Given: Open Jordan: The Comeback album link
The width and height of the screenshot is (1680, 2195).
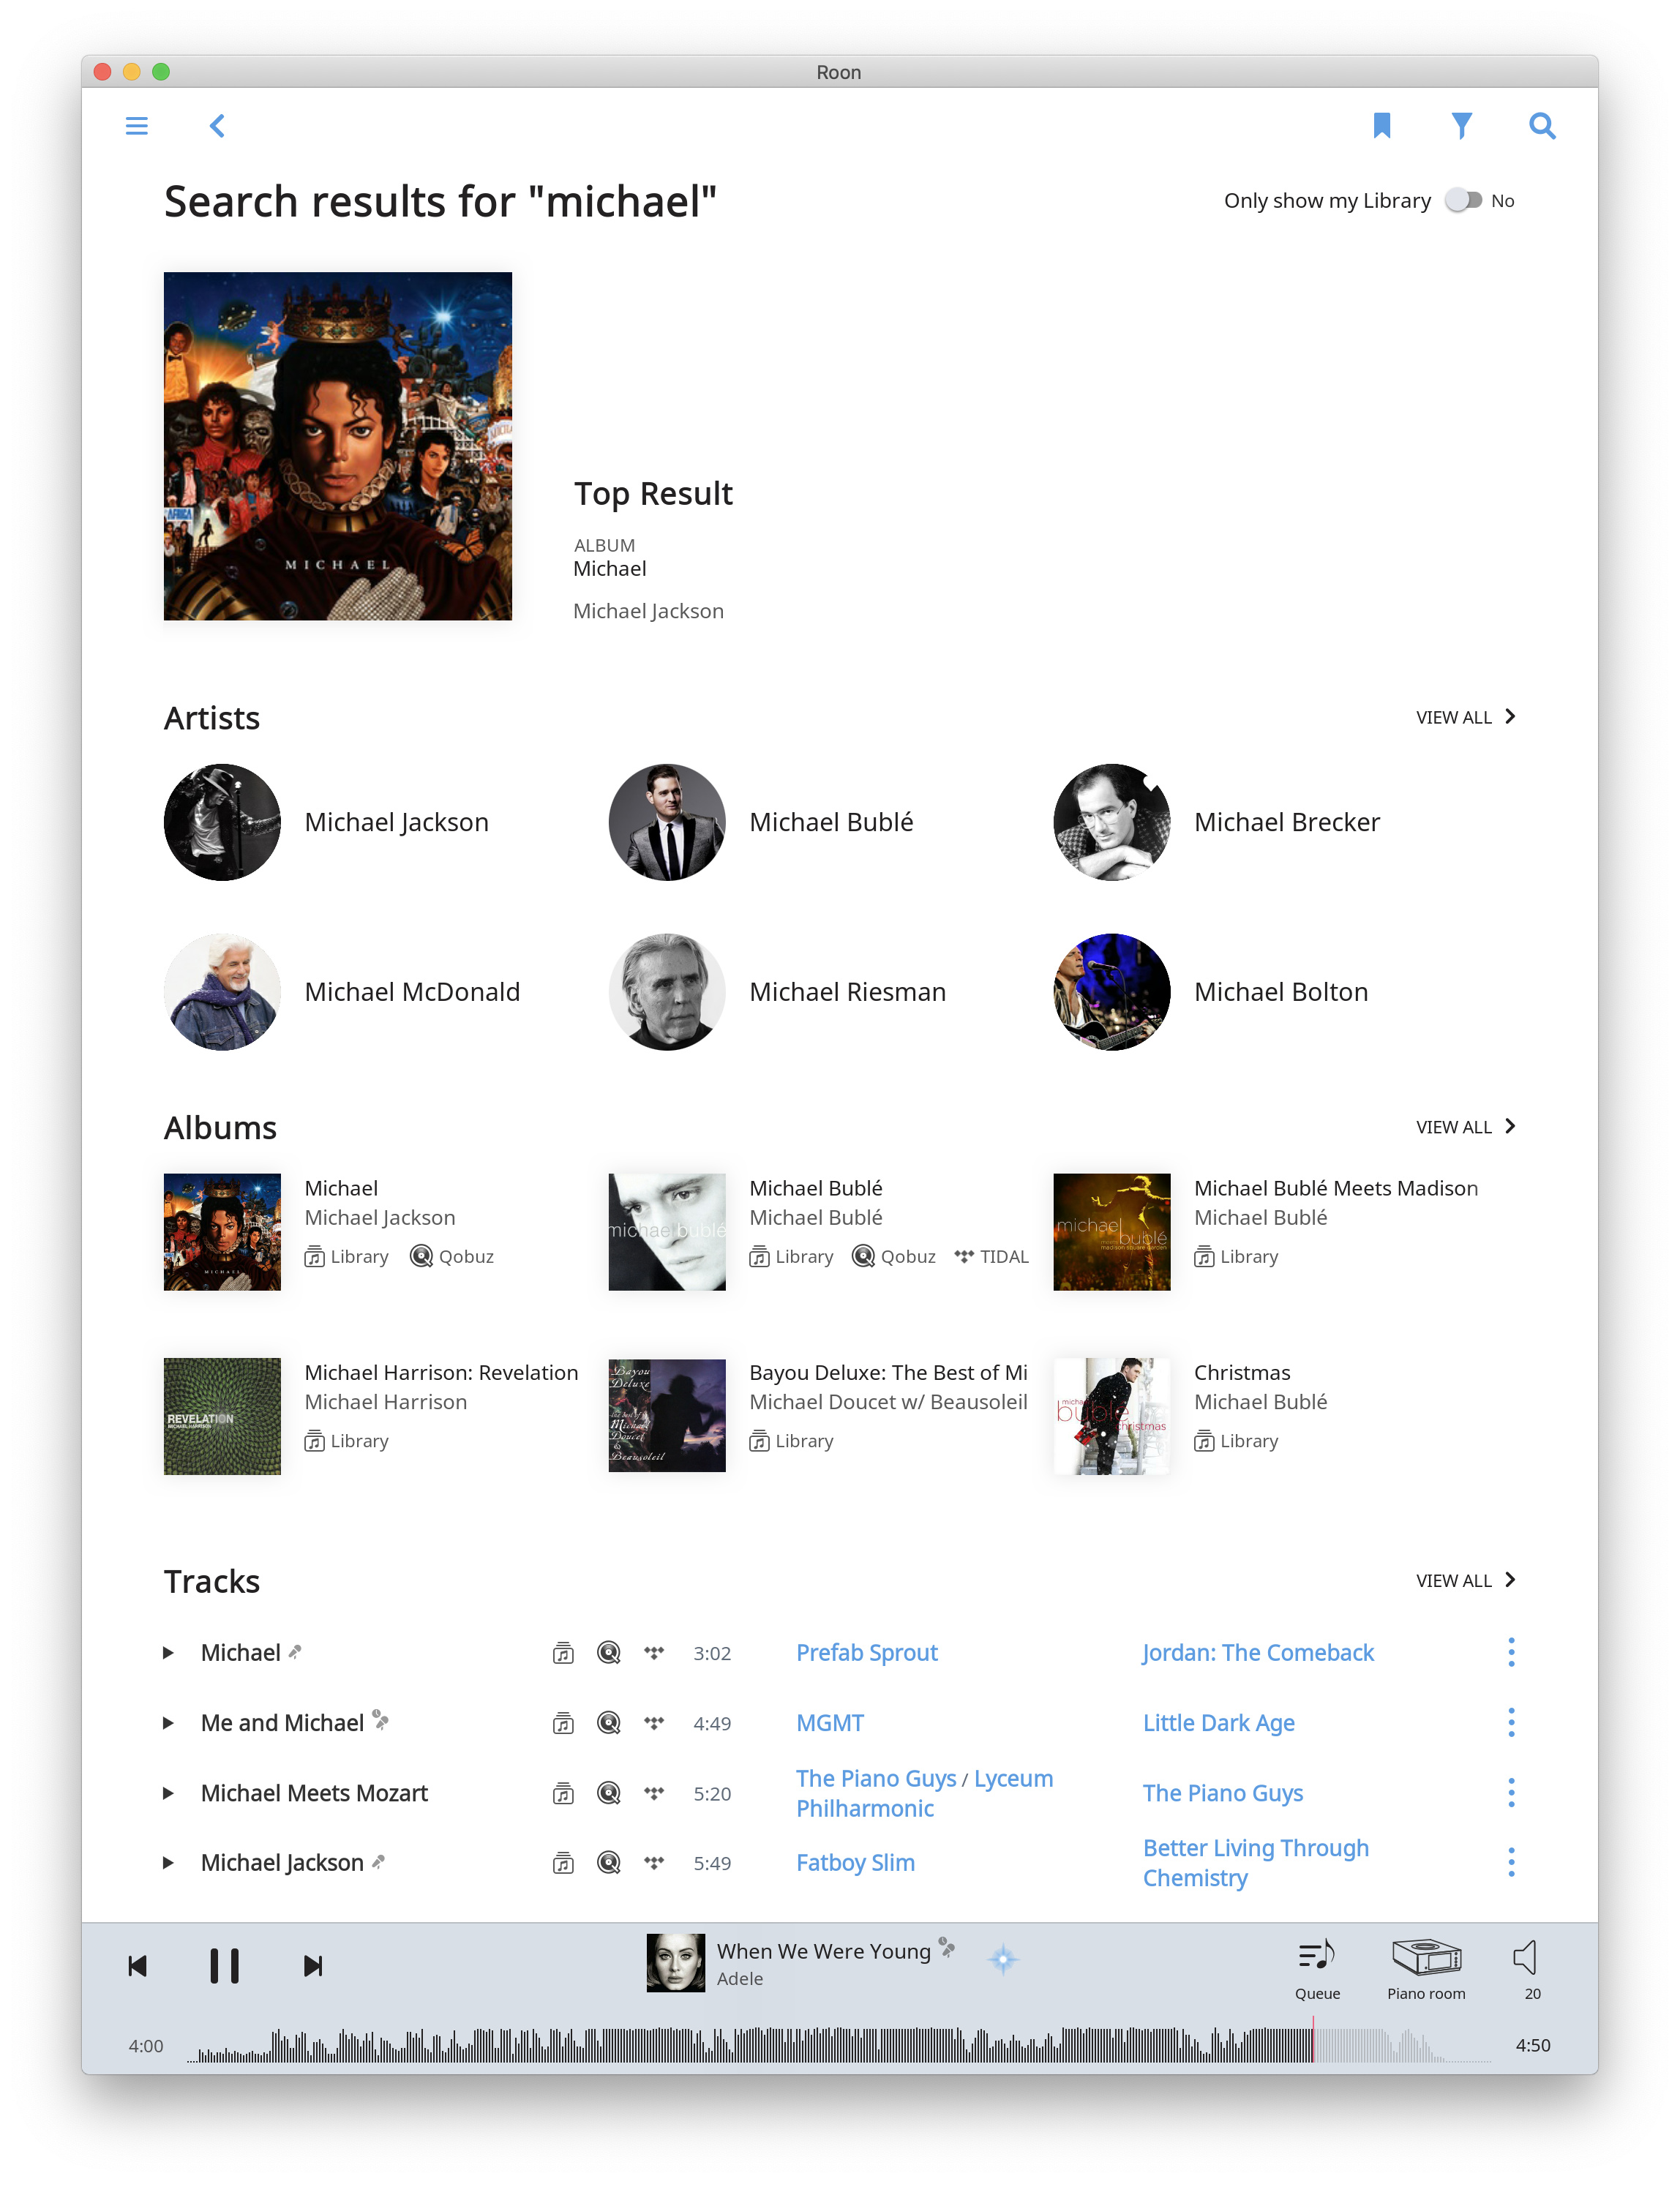Looking at the screenshot, I should 1258,1653.
